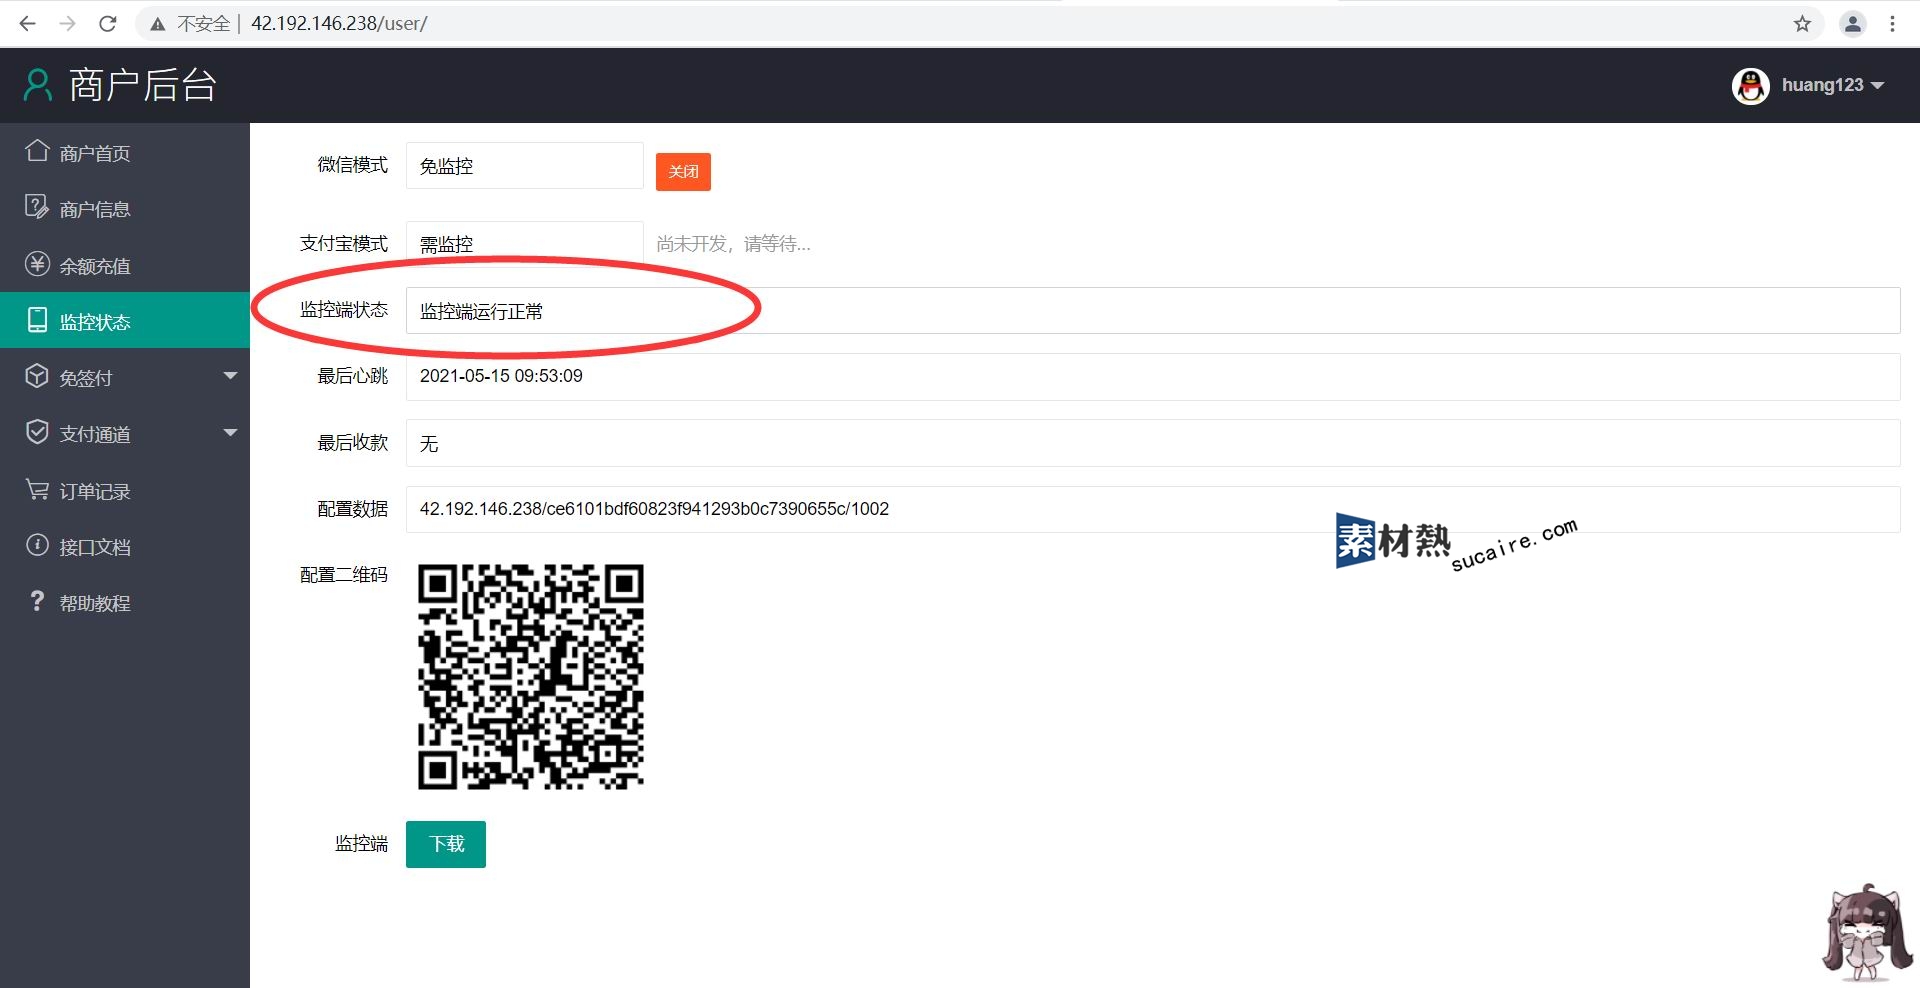Expand the 支付通道 submenu arrow

point(230,432)
